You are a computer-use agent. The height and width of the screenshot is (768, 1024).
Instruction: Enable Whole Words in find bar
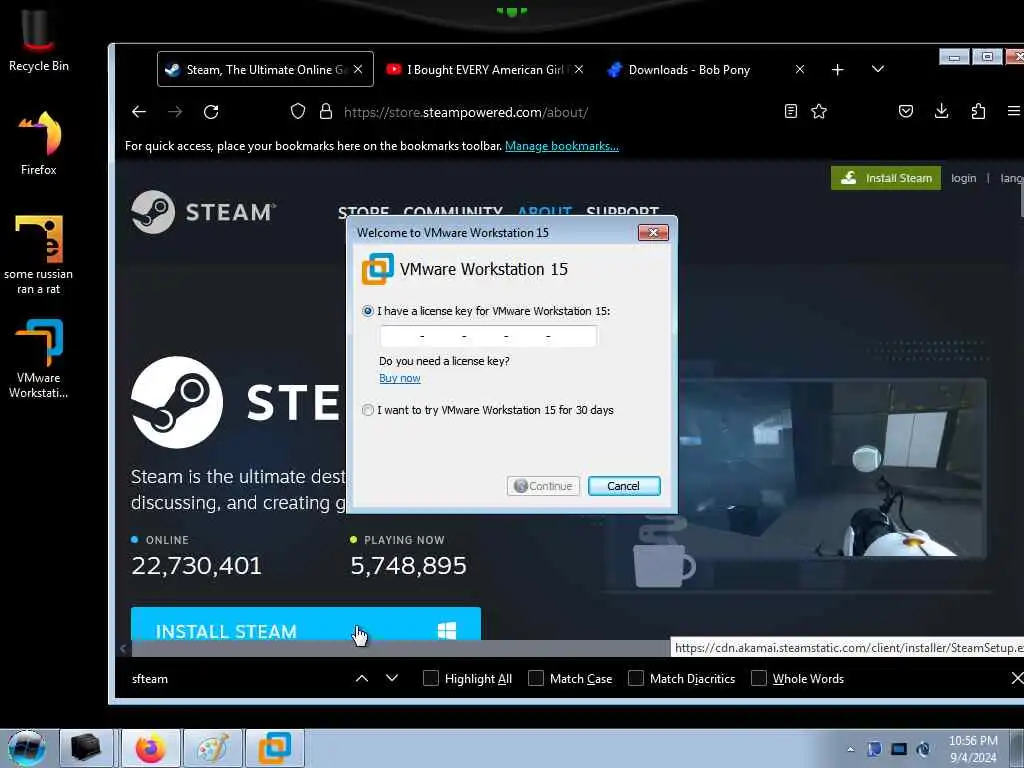pyautogui.click(x=758, y=679)
